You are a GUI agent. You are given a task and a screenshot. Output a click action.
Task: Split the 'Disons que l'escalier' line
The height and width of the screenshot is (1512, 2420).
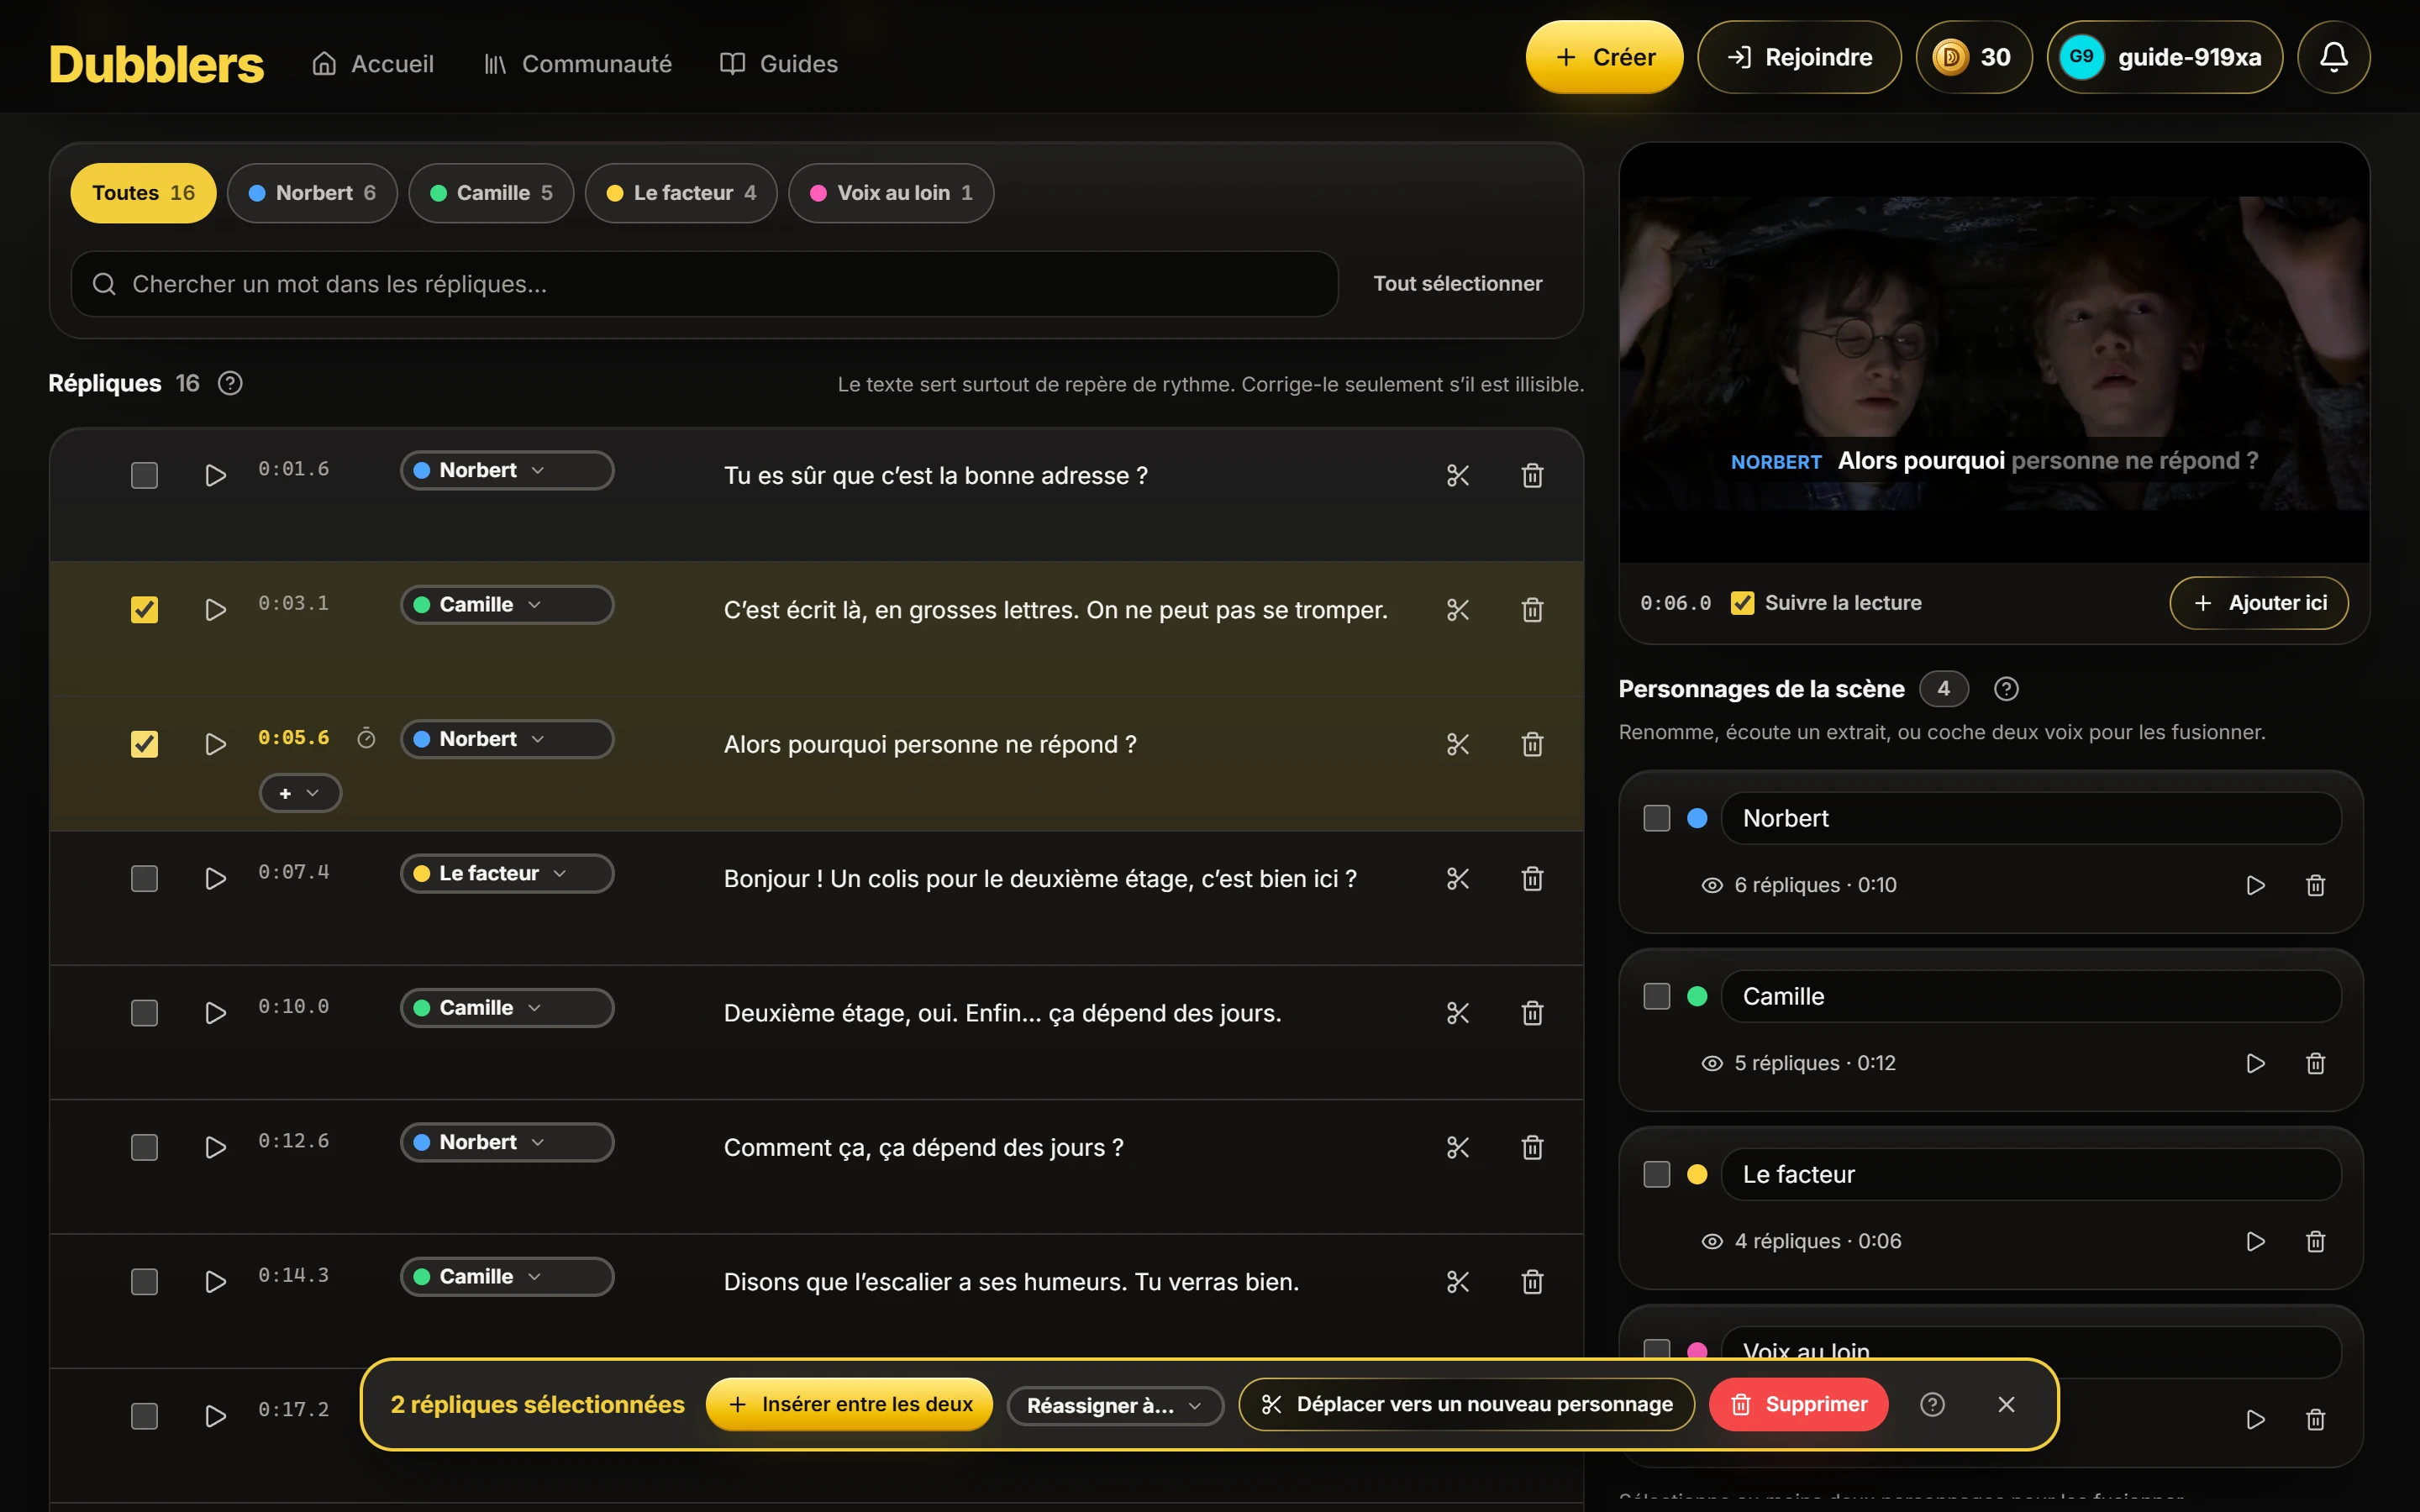click(x=1457, y=1282)
